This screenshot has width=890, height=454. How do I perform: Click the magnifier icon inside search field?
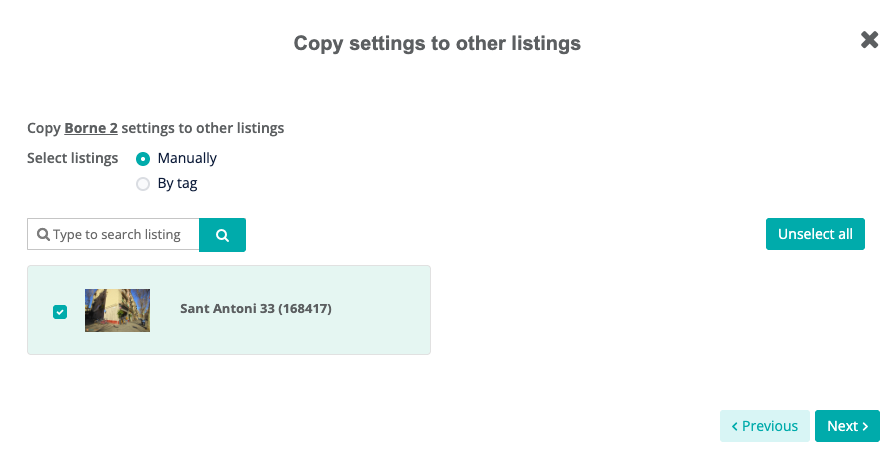pos(43,234)
